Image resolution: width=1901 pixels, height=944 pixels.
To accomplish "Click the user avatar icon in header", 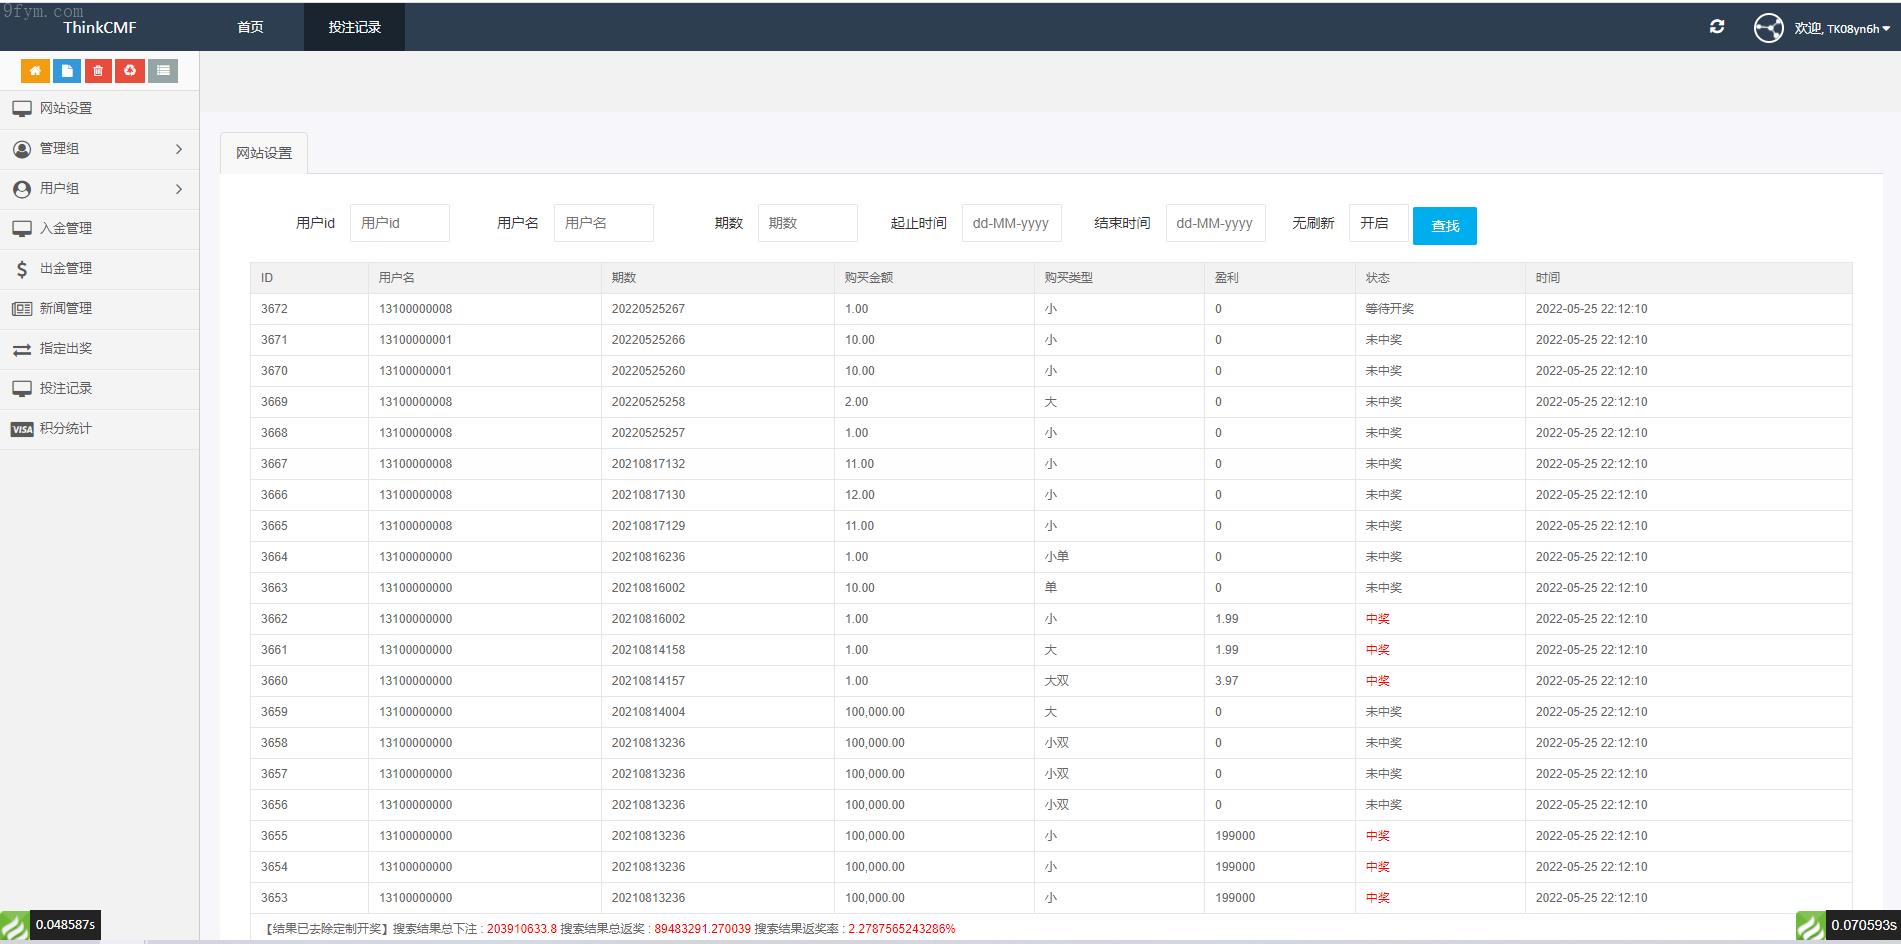I will click(x=1768, y=28).
